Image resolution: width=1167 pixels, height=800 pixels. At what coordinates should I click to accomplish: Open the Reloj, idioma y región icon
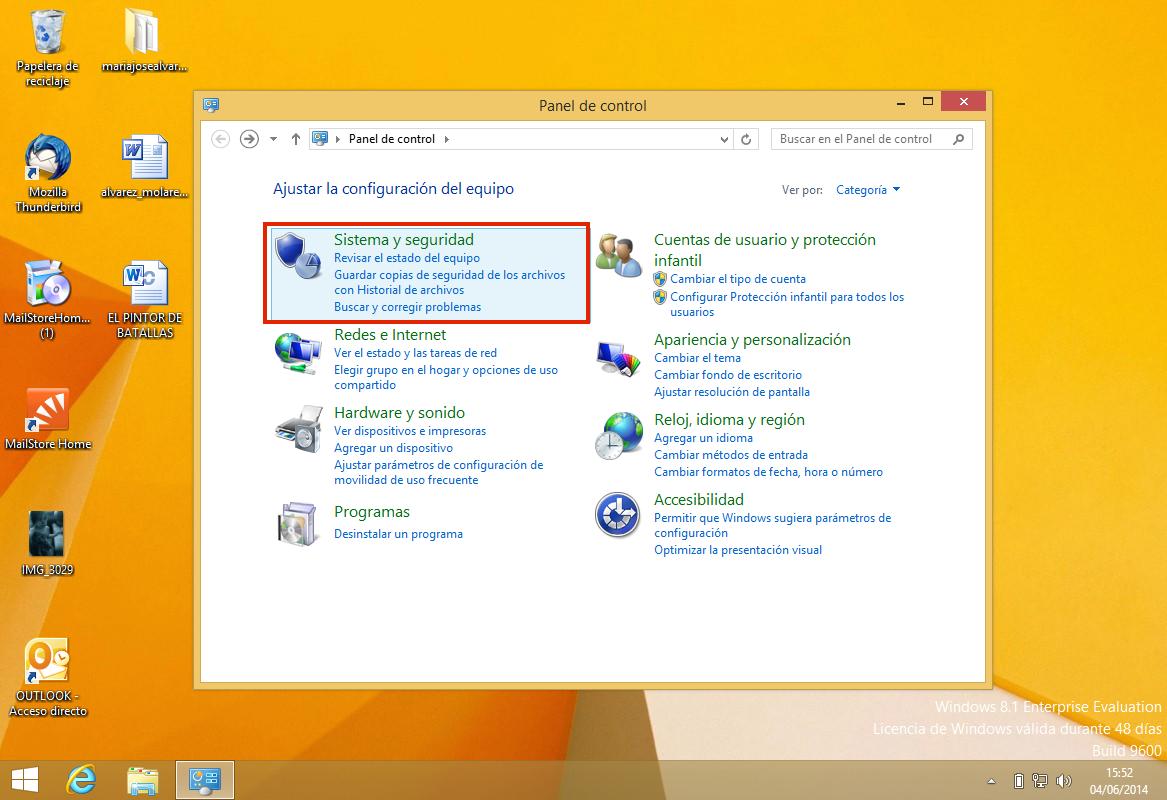tap(618, 435)
